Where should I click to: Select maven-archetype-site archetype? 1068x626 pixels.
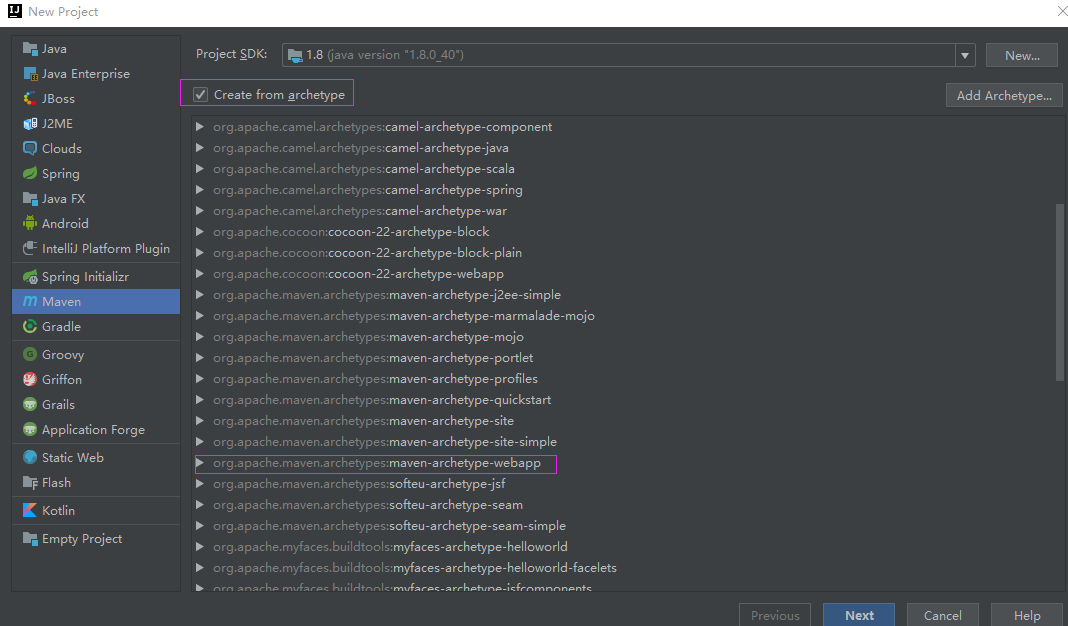click(364, 421)
